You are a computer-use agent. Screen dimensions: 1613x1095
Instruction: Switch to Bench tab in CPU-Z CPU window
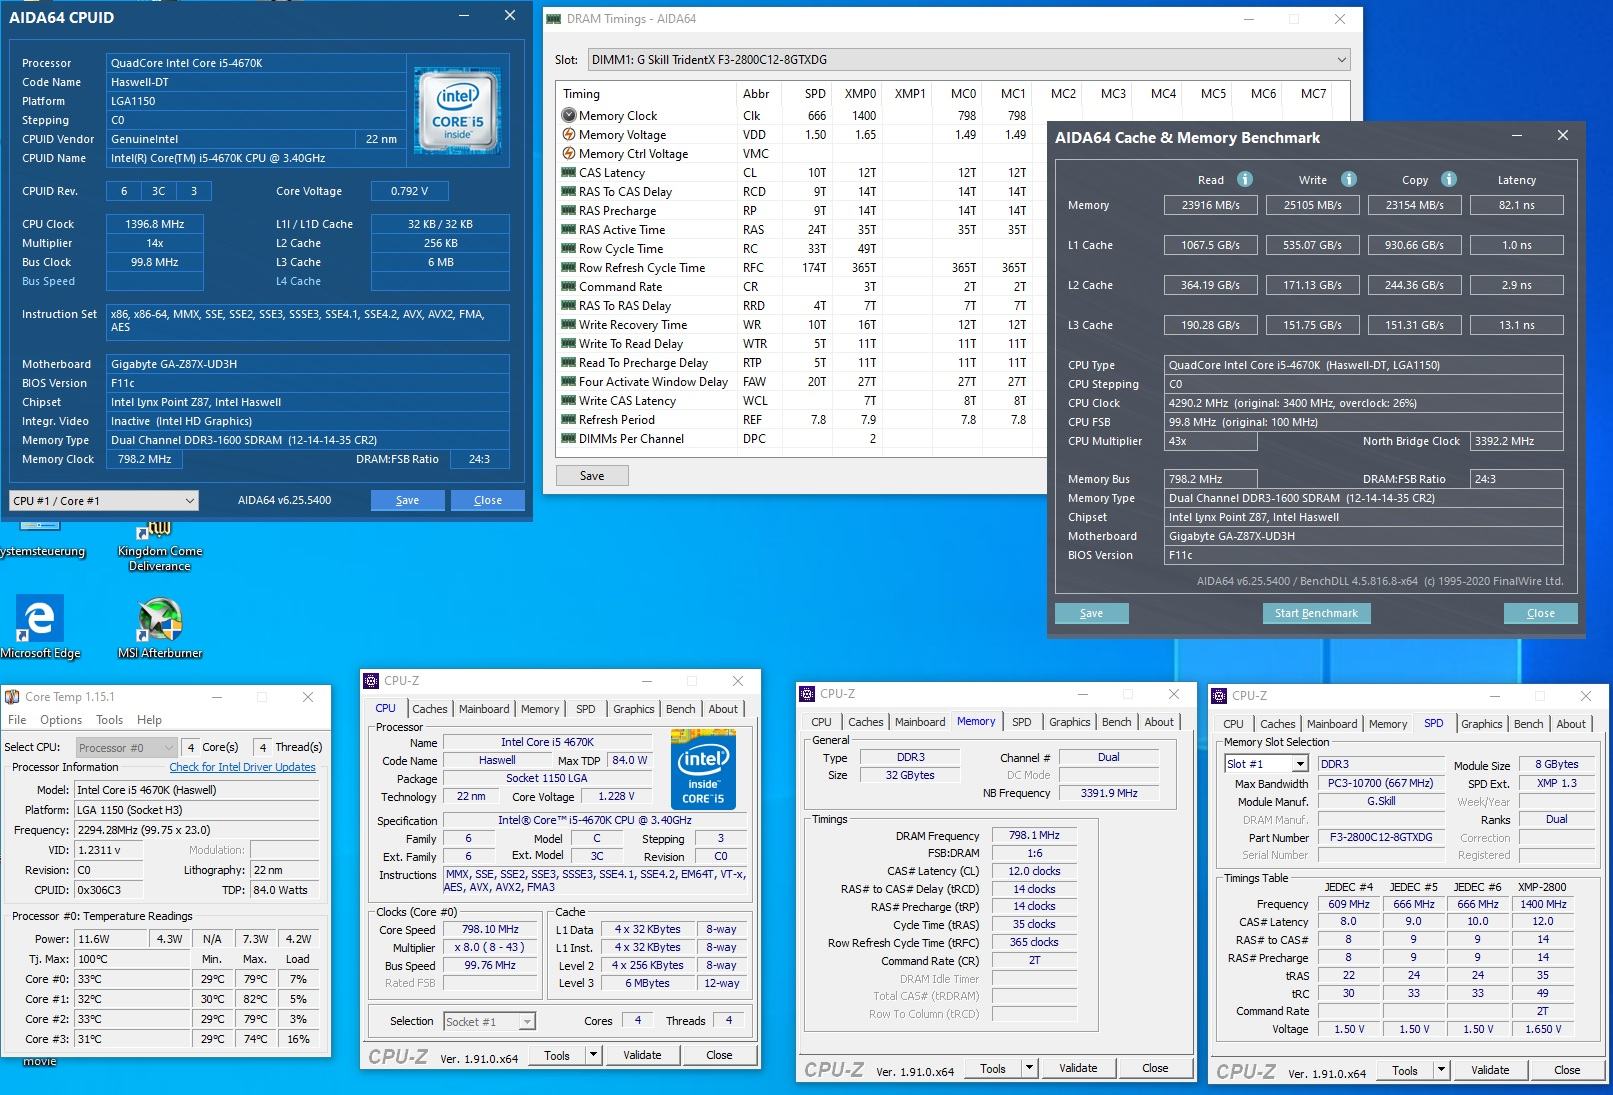click(681, 709)
